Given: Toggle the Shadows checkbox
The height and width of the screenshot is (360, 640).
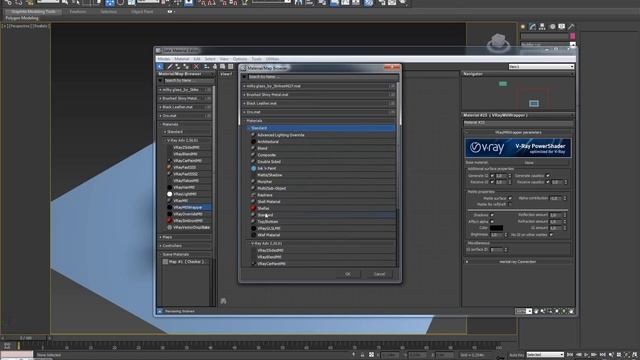Looking at the screenshot, I should pyautogui.click(x=492, y=215).
